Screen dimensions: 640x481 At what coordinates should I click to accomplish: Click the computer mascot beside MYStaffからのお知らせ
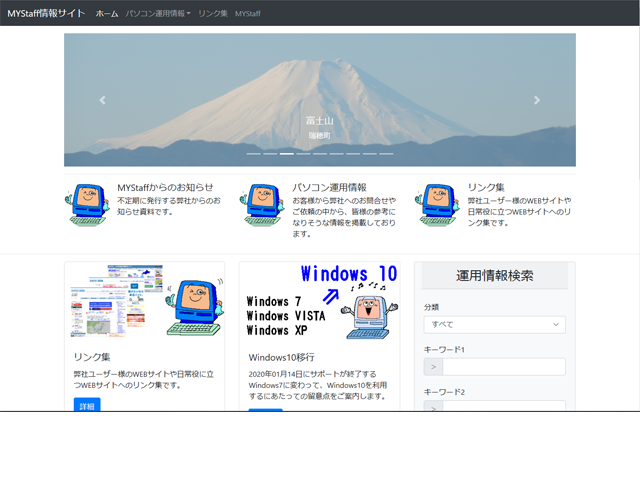(87, 204)
